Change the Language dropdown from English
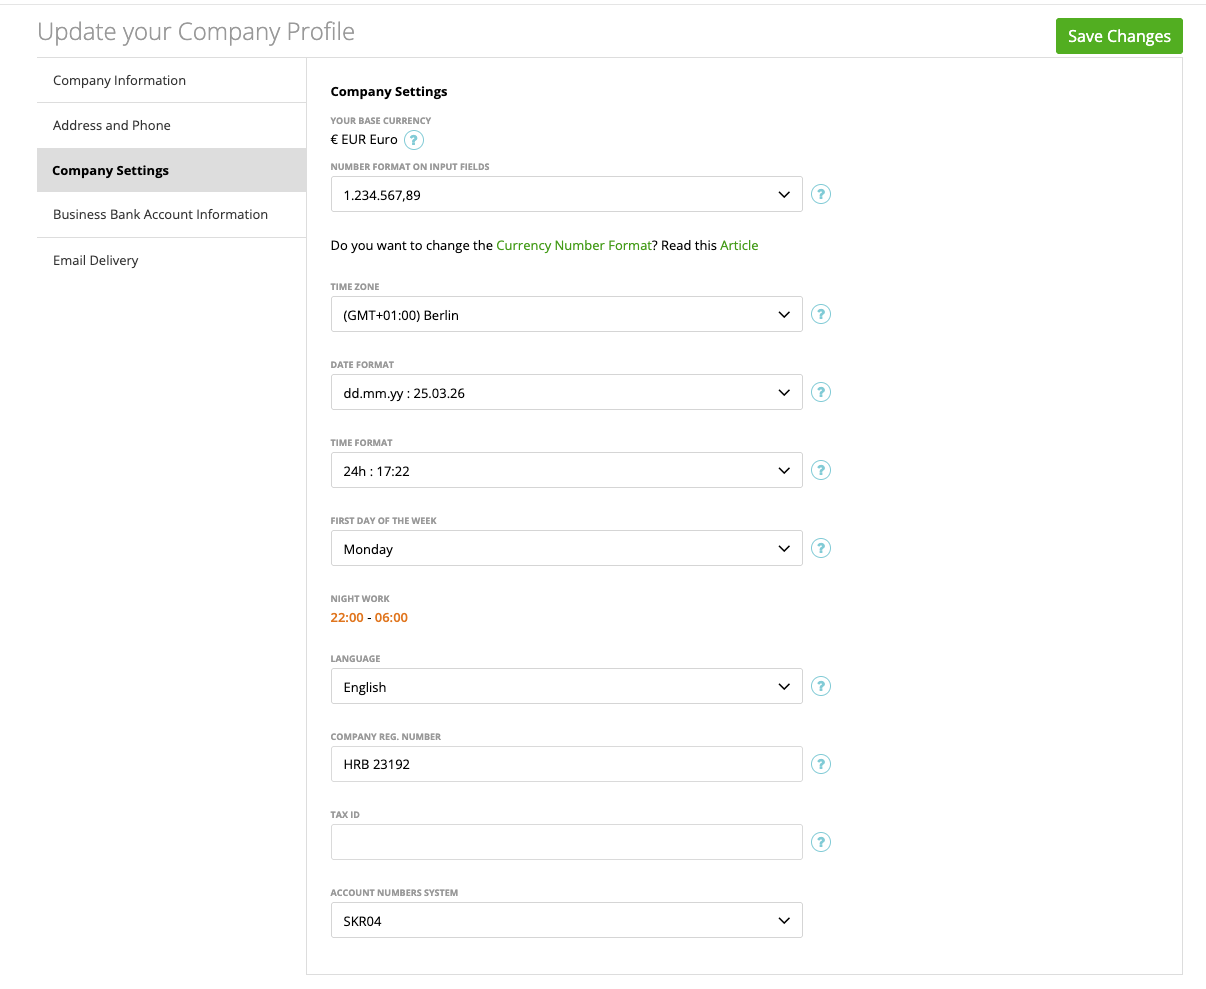Image resolution: width=1206 pixels, height=989 pixels. tap(566, 687)
